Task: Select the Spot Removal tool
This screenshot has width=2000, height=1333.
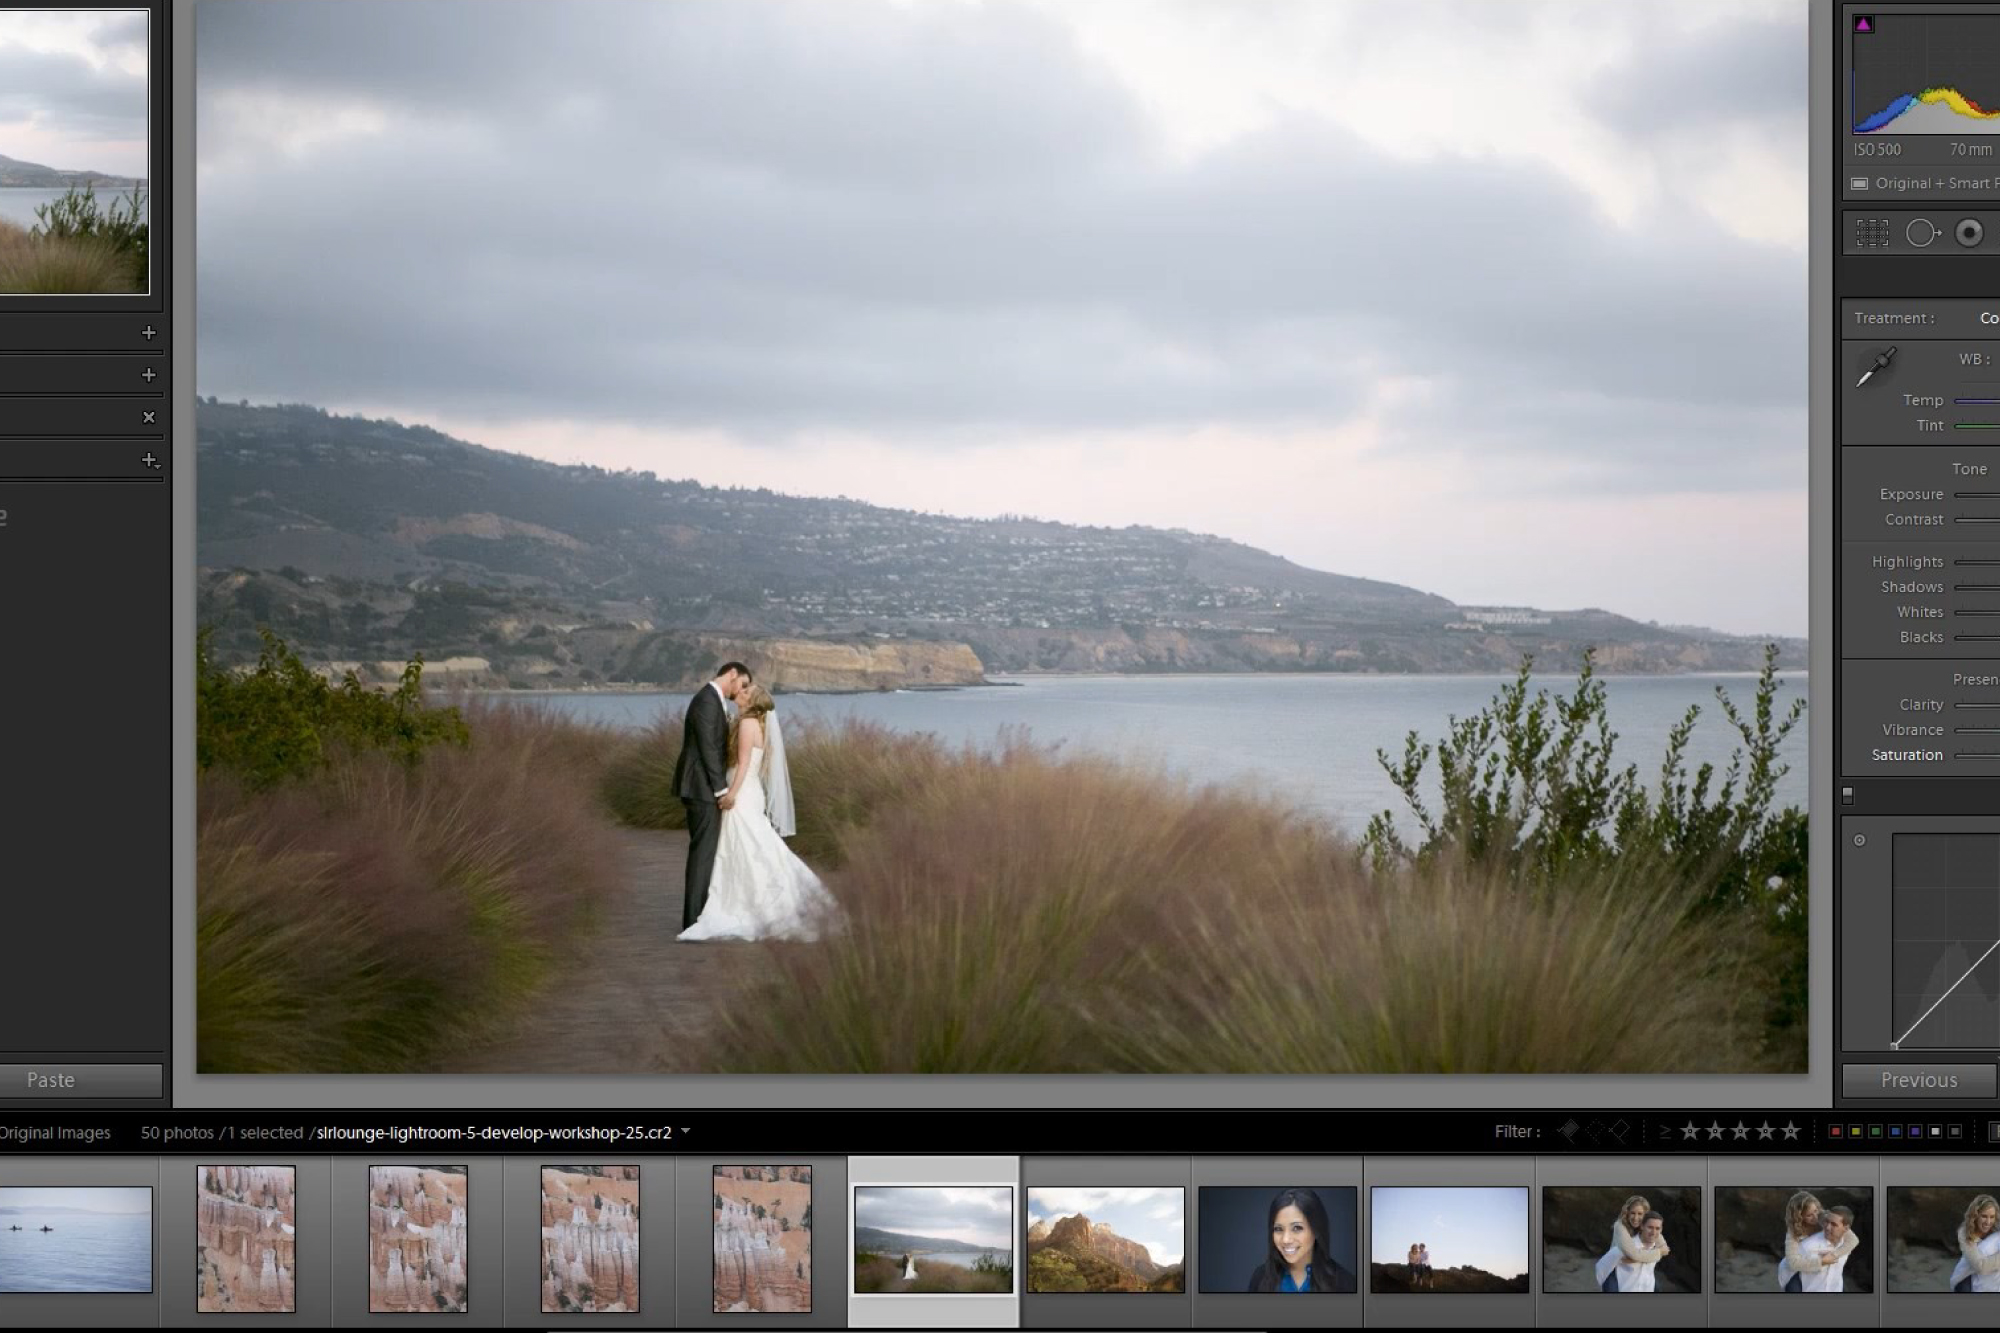Action: click(1922, 233)
